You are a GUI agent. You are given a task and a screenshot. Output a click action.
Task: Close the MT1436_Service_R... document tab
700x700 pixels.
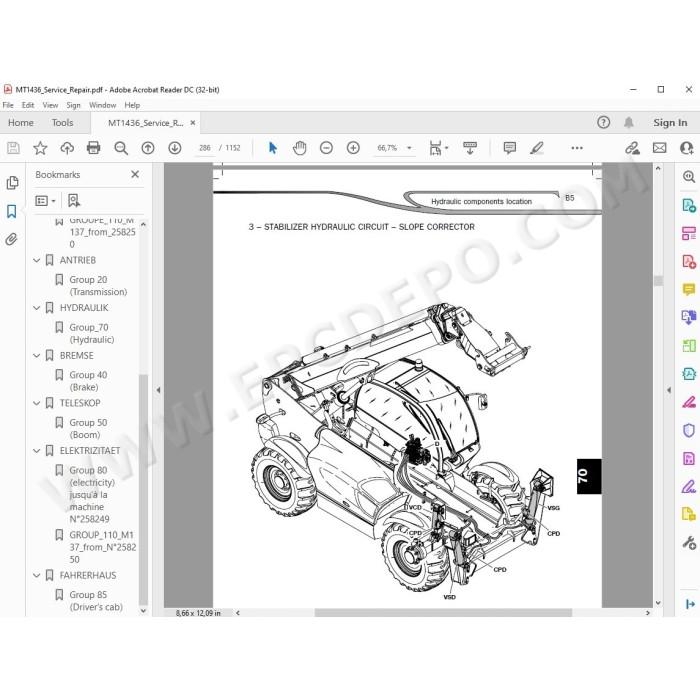click(193, 122)
